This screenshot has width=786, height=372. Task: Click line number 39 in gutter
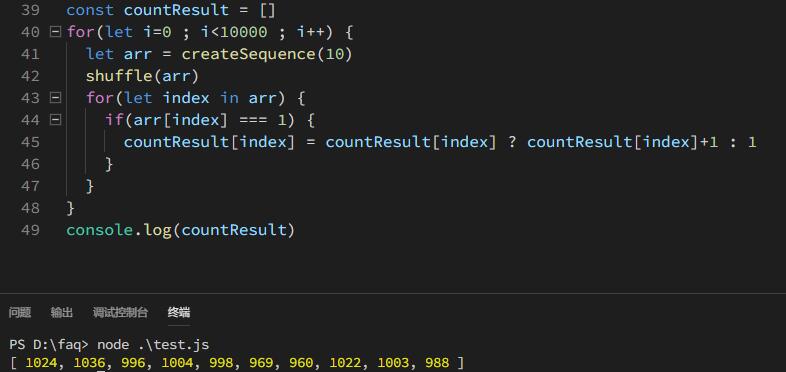click(x=31, y=10)
